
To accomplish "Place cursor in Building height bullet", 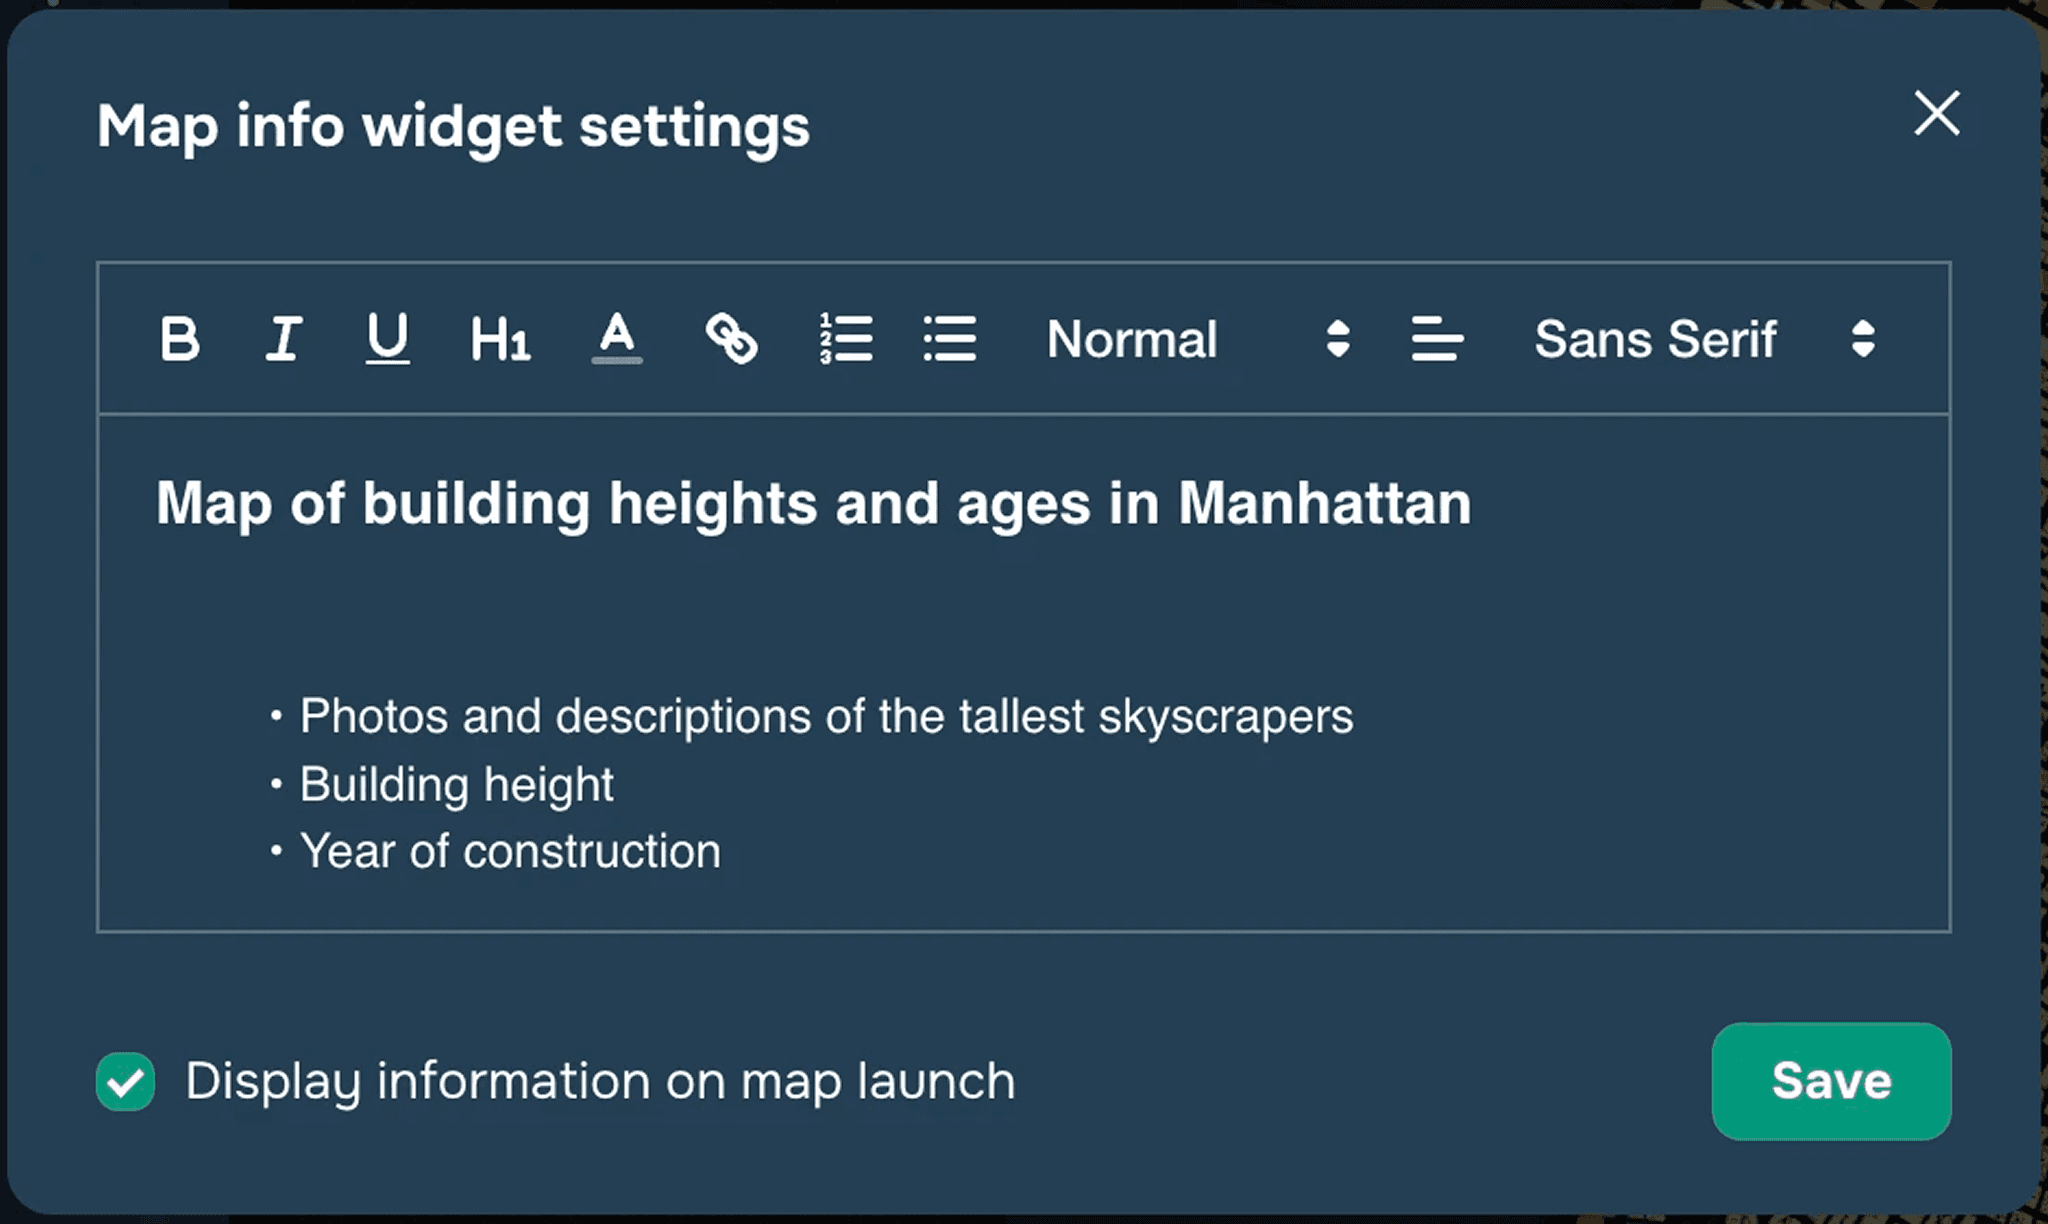I will point(456,784).
